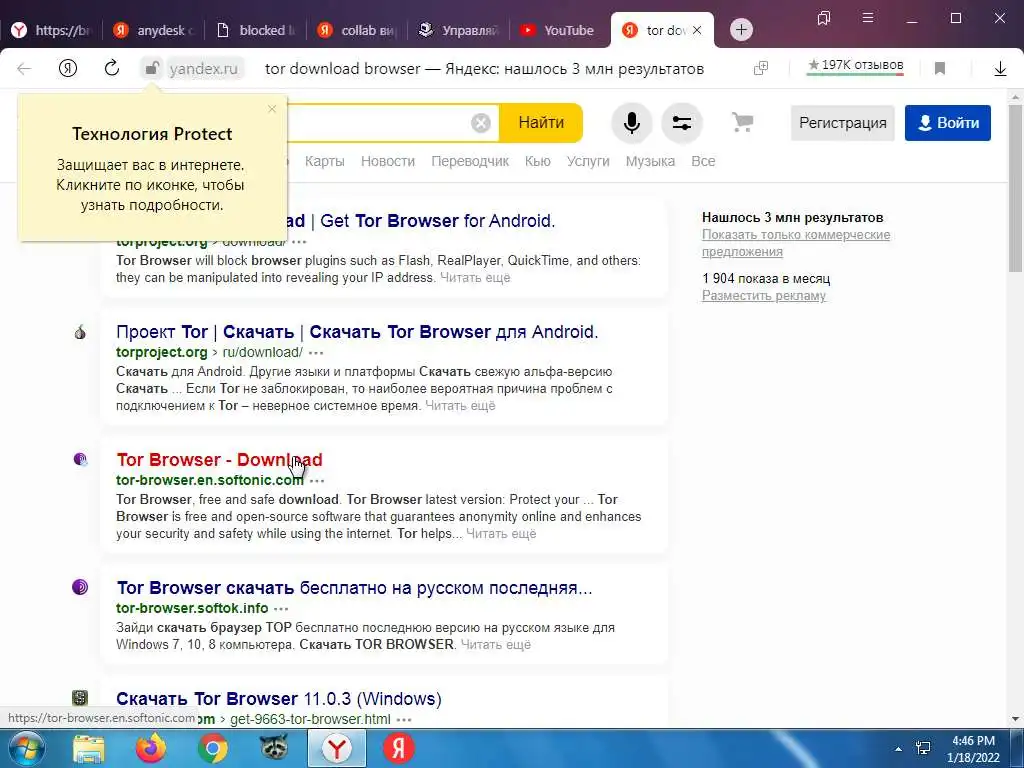Click the browser back arrow
1024x768 pixels.
24,69
